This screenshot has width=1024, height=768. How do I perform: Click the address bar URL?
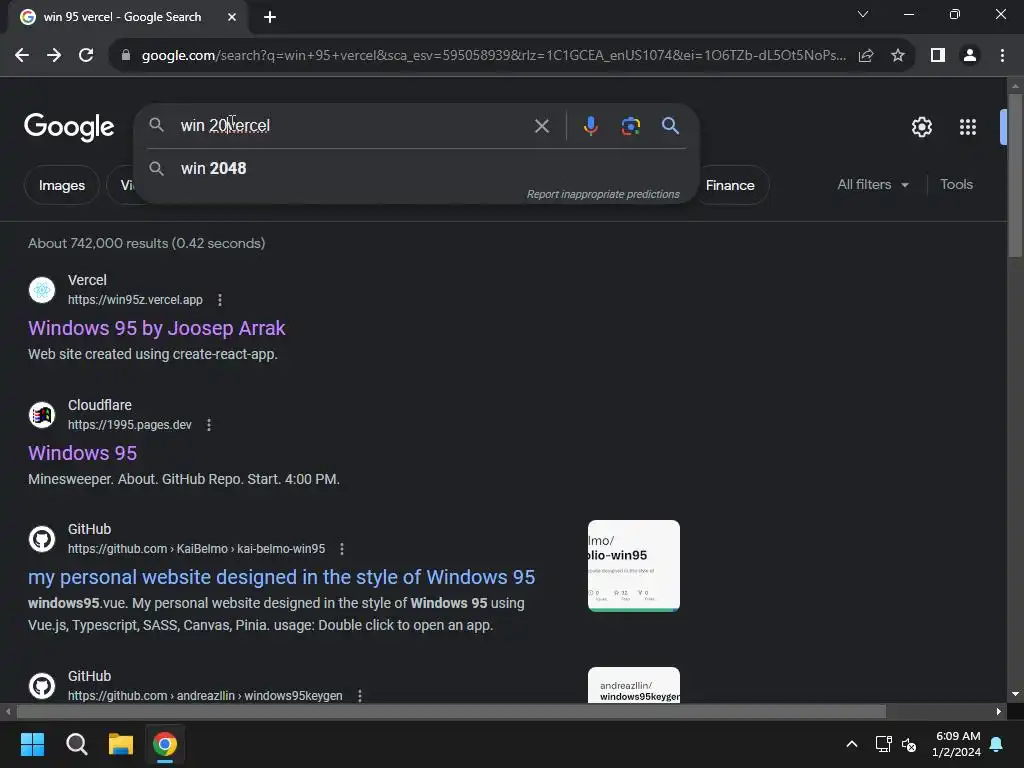click(493, 56)
